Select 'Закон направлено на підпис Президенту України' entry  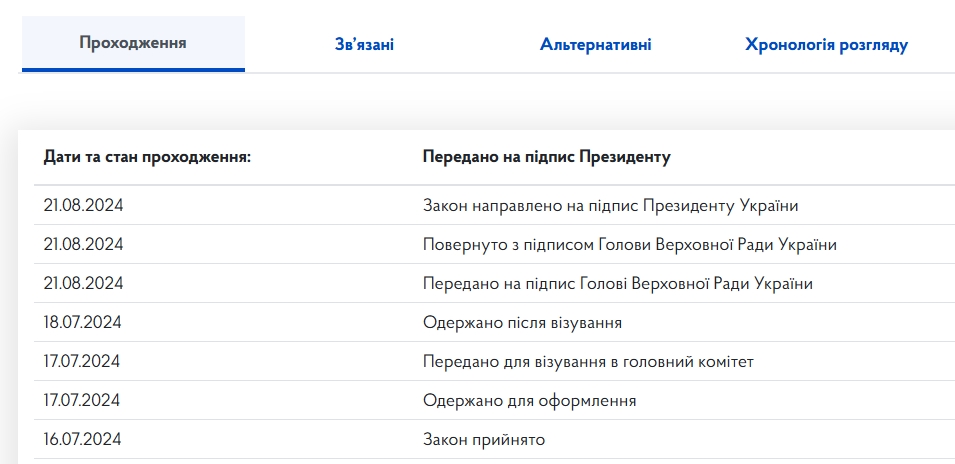(x=610, y=205)
